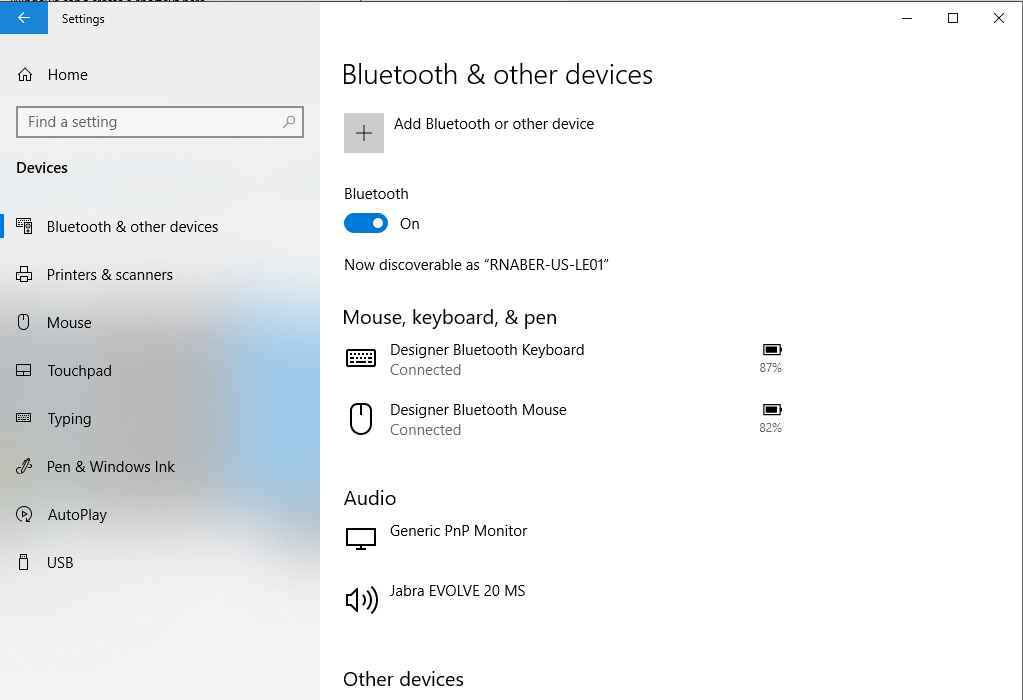Click the Home icon in sidebar

(x=26, y=75)
